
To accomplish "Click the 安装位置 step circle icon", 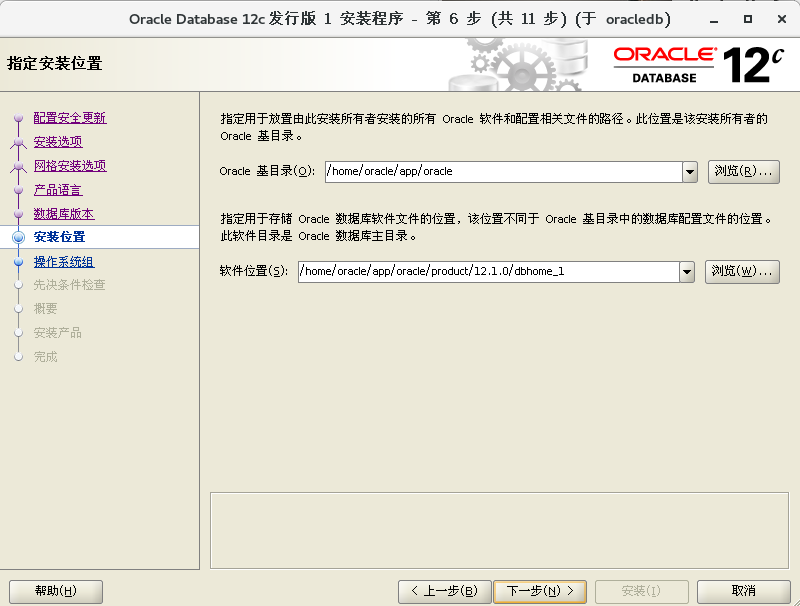I will 18,237.
